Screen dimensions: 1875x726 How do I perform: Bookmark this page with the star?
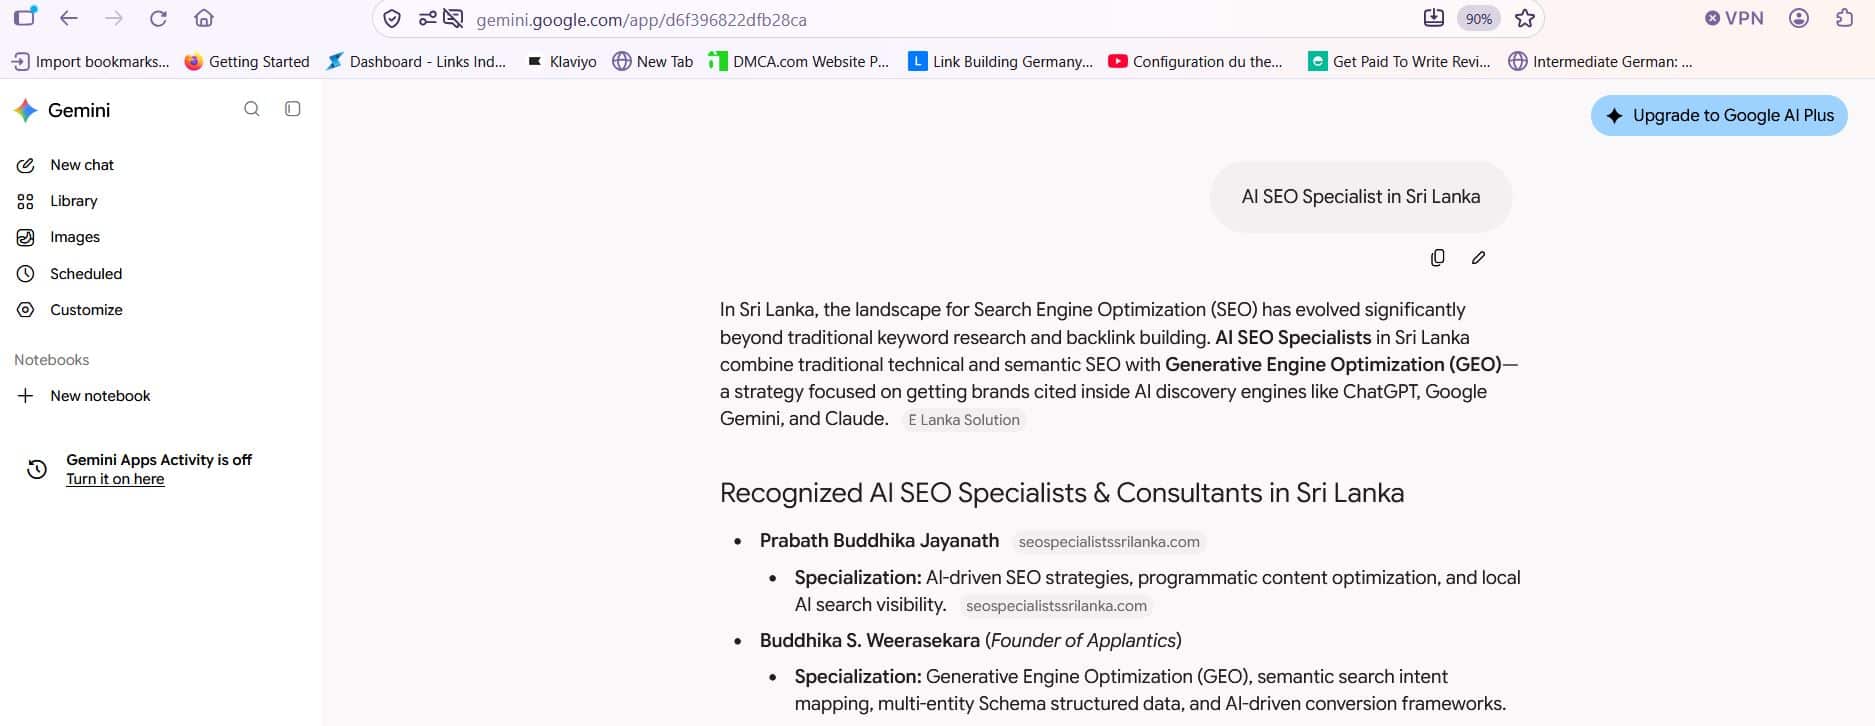click(x=1524, y=18)
